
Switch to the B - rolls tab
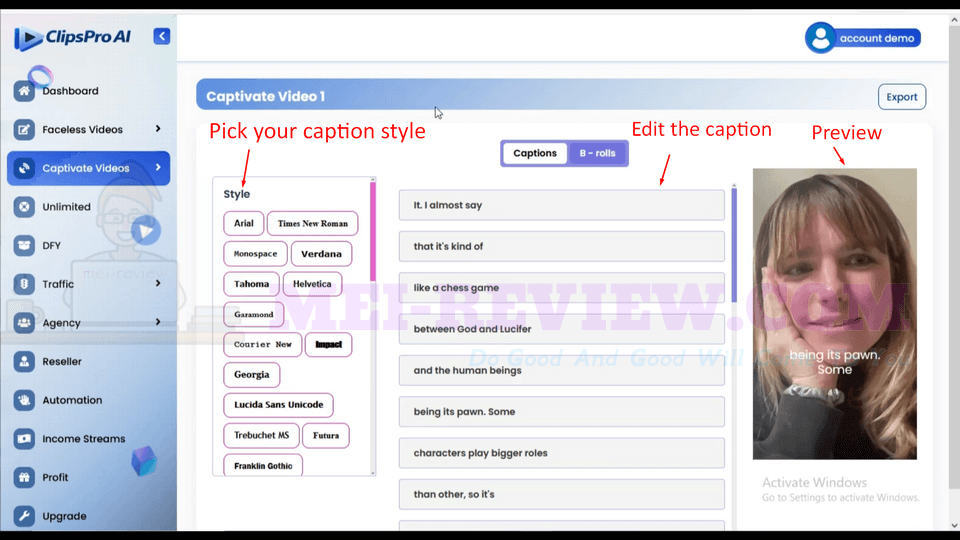pyautogui.click(x=598, y=153)
